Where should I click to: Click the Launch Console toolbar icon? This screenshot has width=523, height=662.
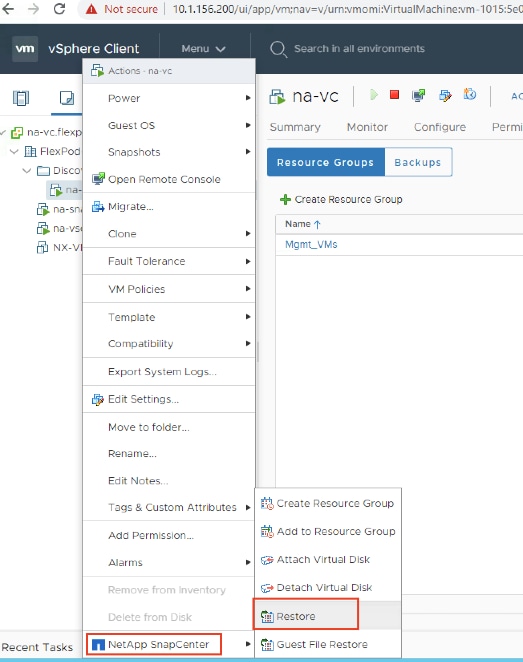418,95
